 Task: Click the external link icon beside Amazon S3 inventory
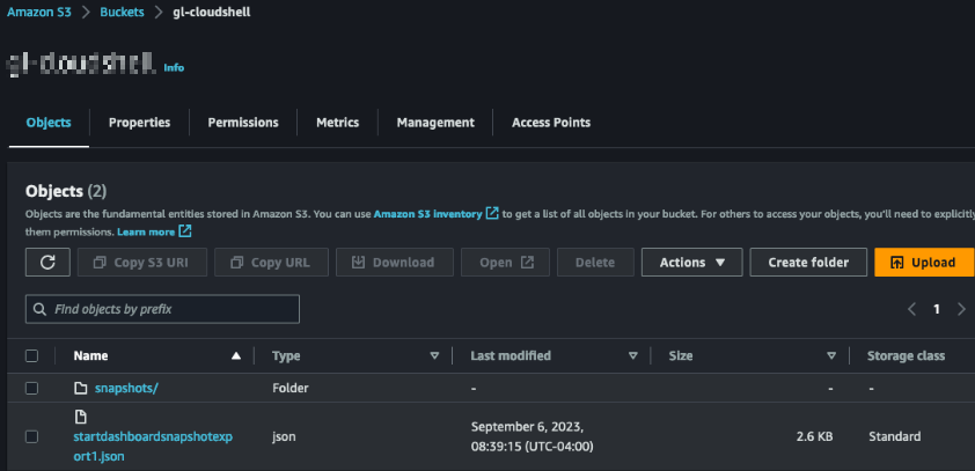pyautogui.click(x=492, y=214)
